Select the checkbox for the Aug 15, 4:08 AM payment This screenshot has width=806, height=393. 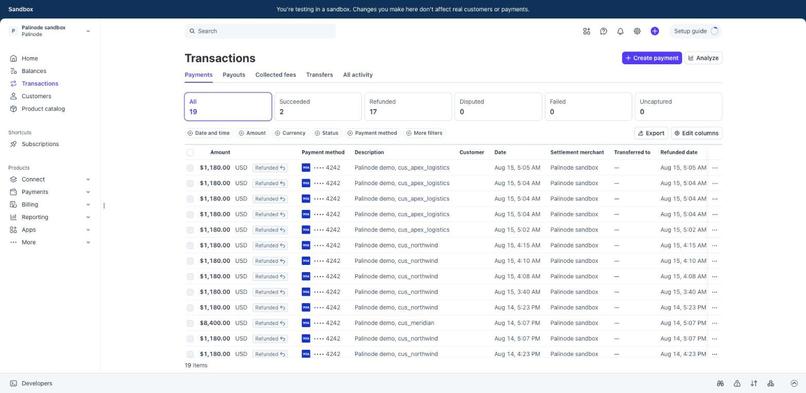190,276
